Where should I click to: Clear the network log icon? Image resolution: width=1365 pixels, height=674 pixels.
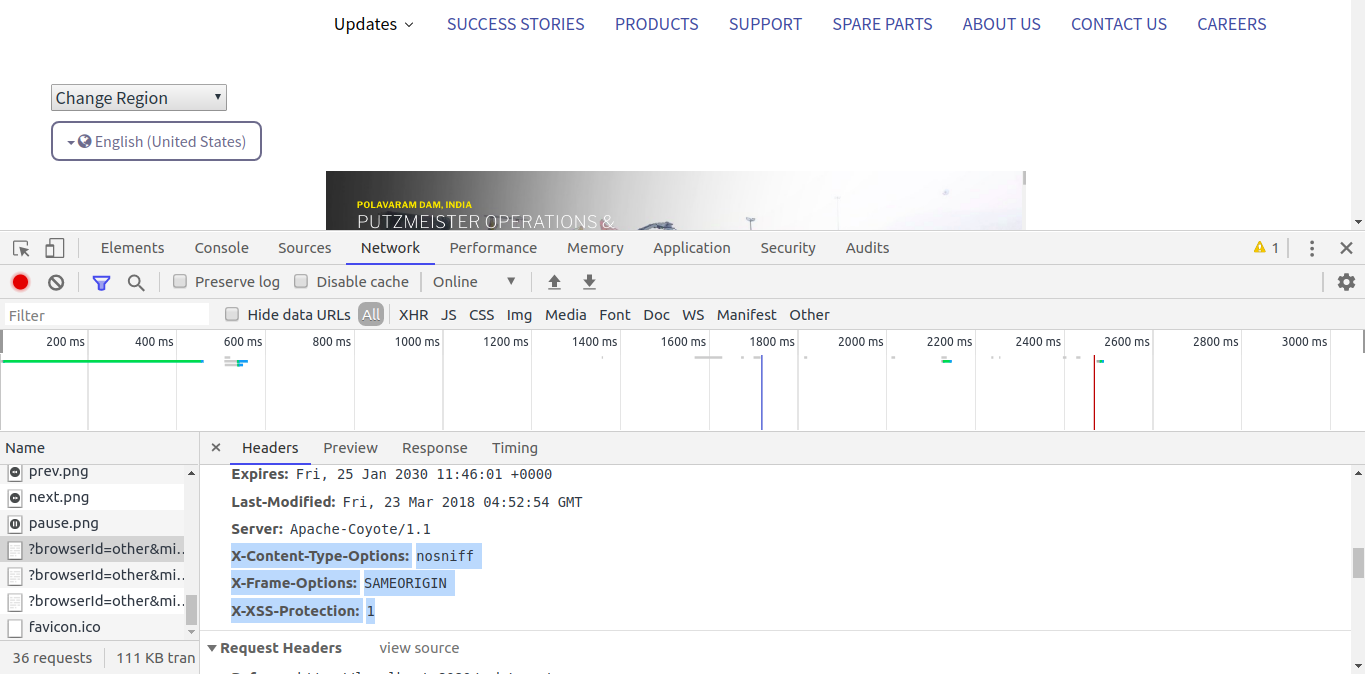[56, 282]
